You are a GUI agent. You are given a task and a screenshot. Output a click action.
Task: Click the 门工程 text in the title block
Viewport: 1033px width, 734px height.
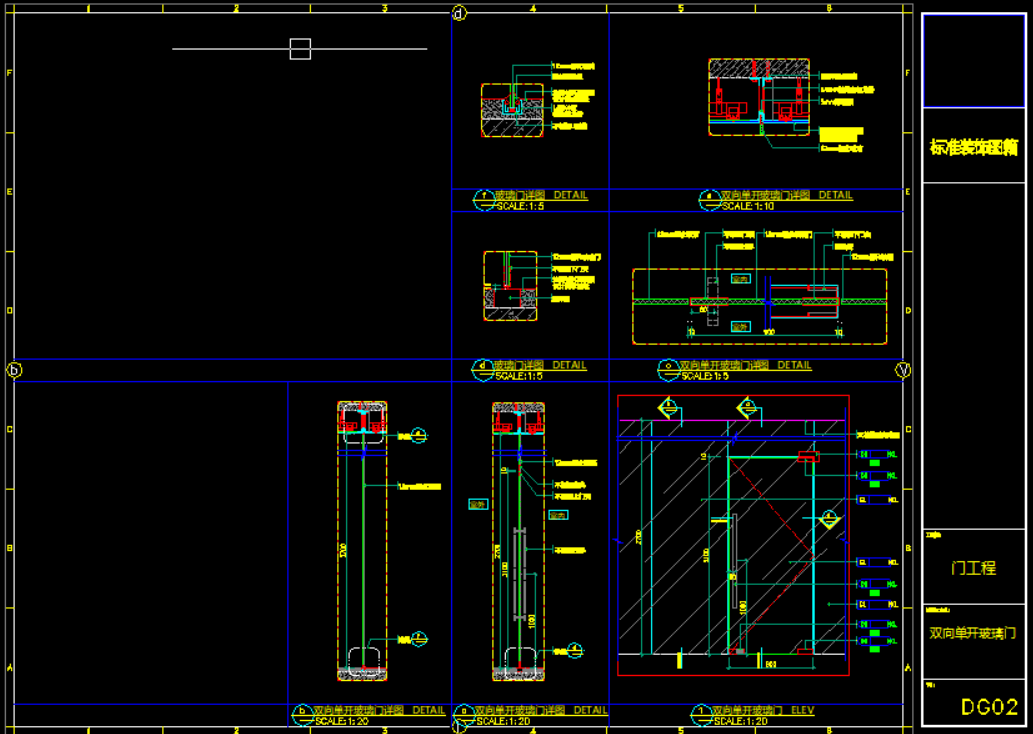pyautogui.click(x=973, y=567)
